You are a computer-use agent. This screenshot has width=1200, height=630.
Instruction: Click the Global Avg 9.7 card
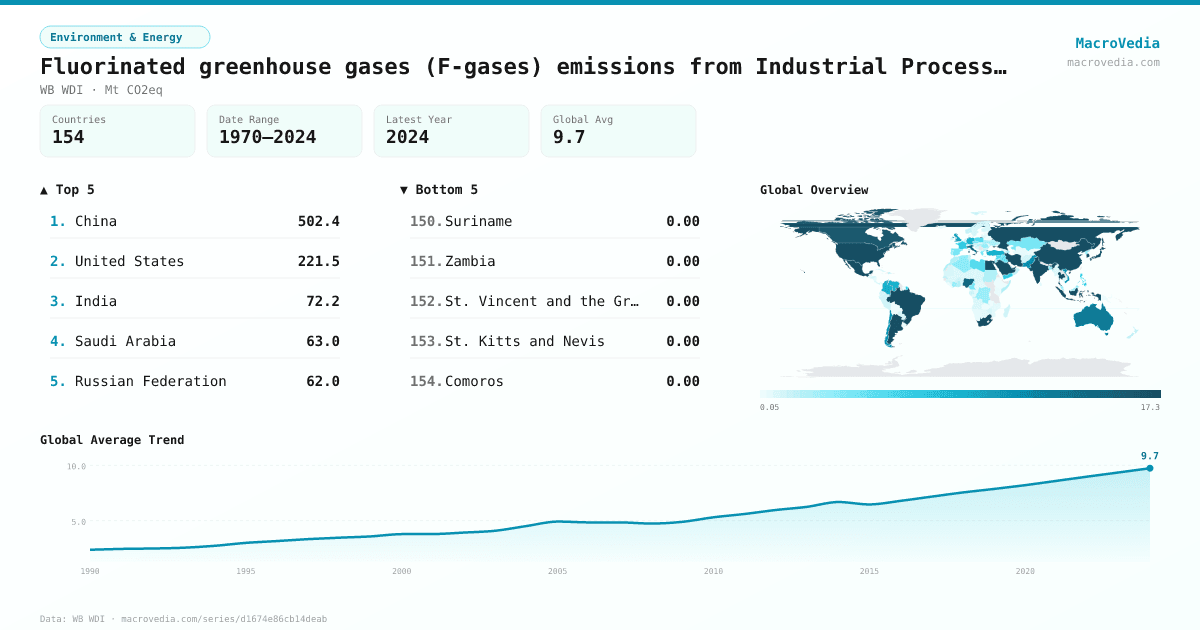tap(618, 131)
